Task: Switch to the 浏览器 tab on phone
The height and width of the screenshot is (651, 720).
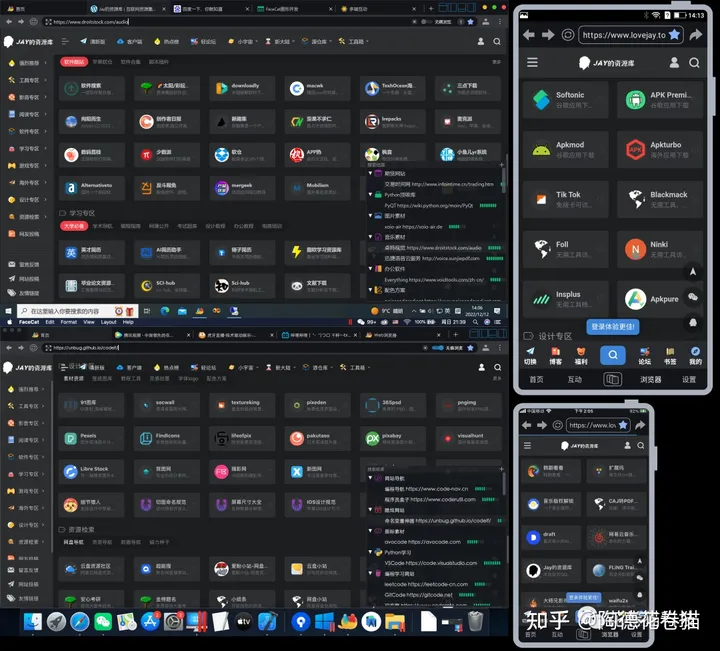Action: [650, 380]
